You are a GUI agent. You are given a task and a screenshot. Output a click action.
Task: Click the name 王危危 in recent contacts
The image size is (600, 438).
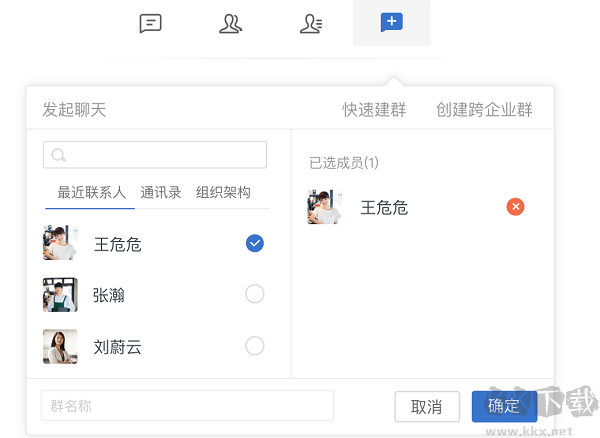[117, 244]
